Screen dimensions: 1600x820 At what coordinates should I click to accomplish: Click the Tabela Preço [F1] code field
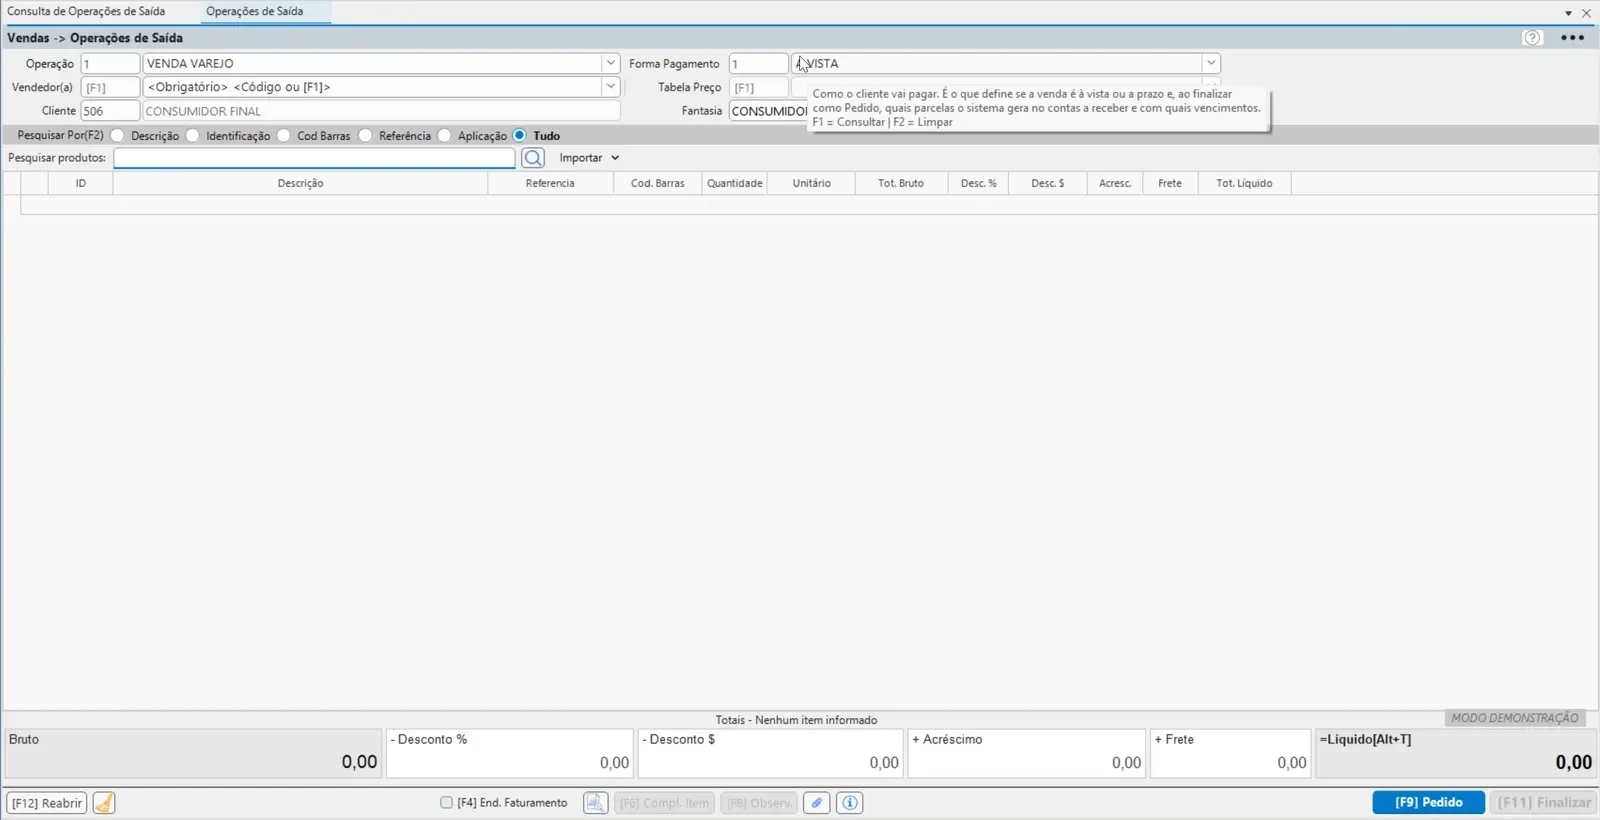(758, 87)
